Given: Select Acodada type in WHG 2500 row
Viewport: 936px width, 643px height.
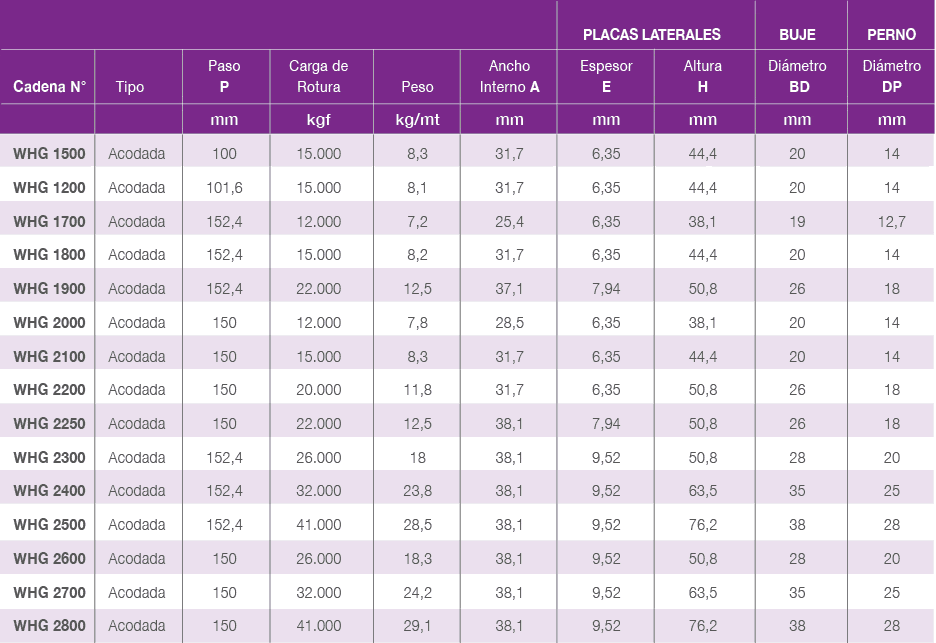Looking at the screenshot, I should [137, 525].
